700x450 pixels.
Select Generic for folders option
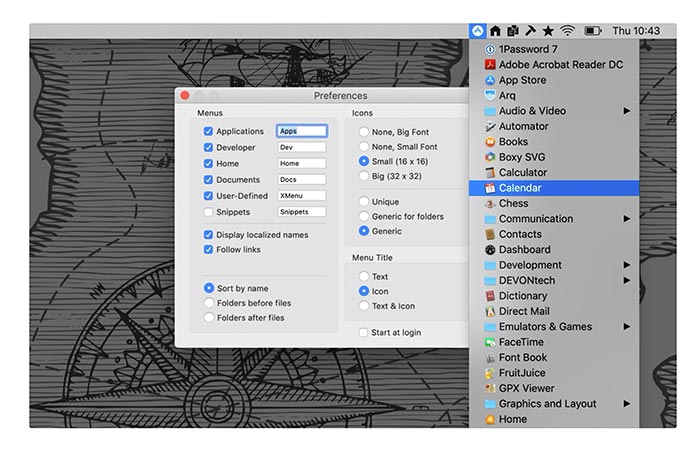click(364, 217)
